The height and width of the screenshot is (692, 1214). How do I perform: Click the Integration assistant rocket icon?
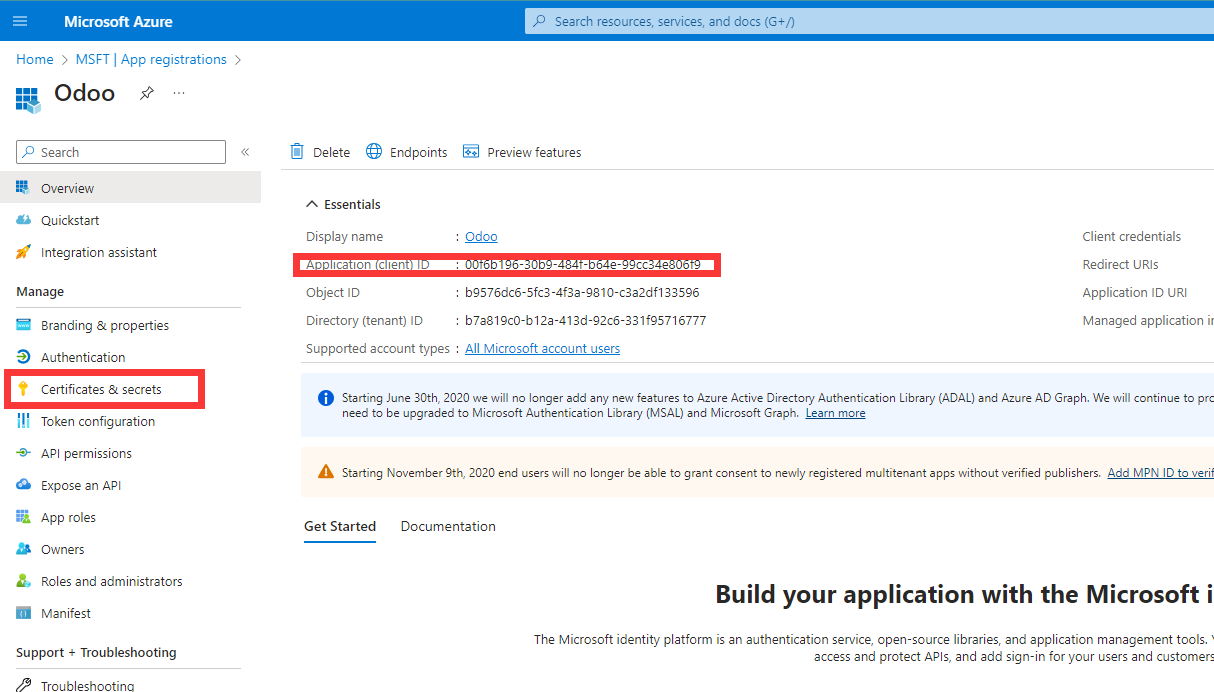coord(23,252)
